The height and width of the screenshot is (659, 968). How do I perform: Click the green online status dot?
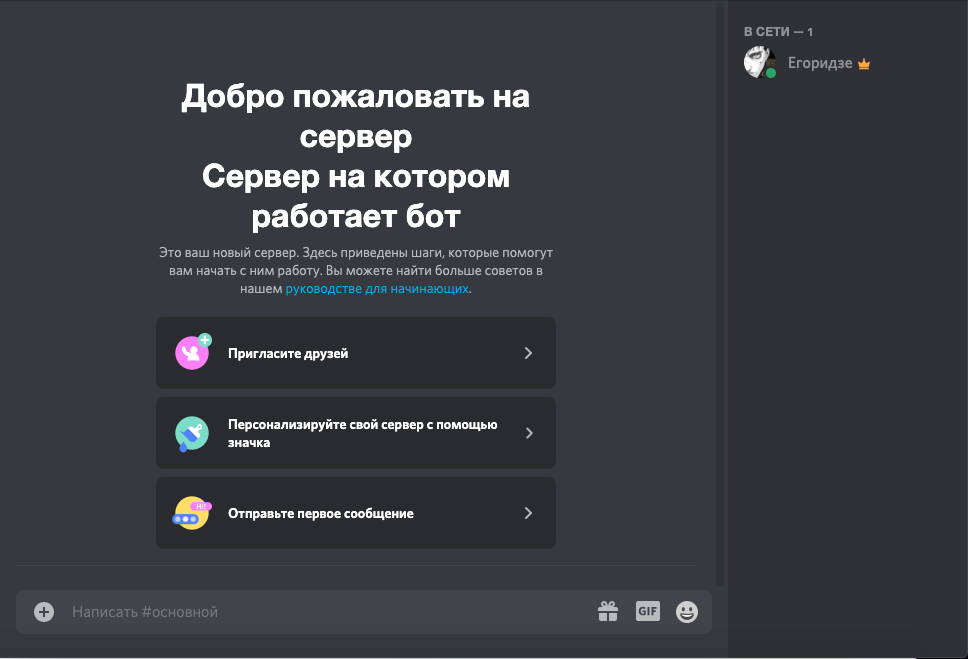coord(771,73)
